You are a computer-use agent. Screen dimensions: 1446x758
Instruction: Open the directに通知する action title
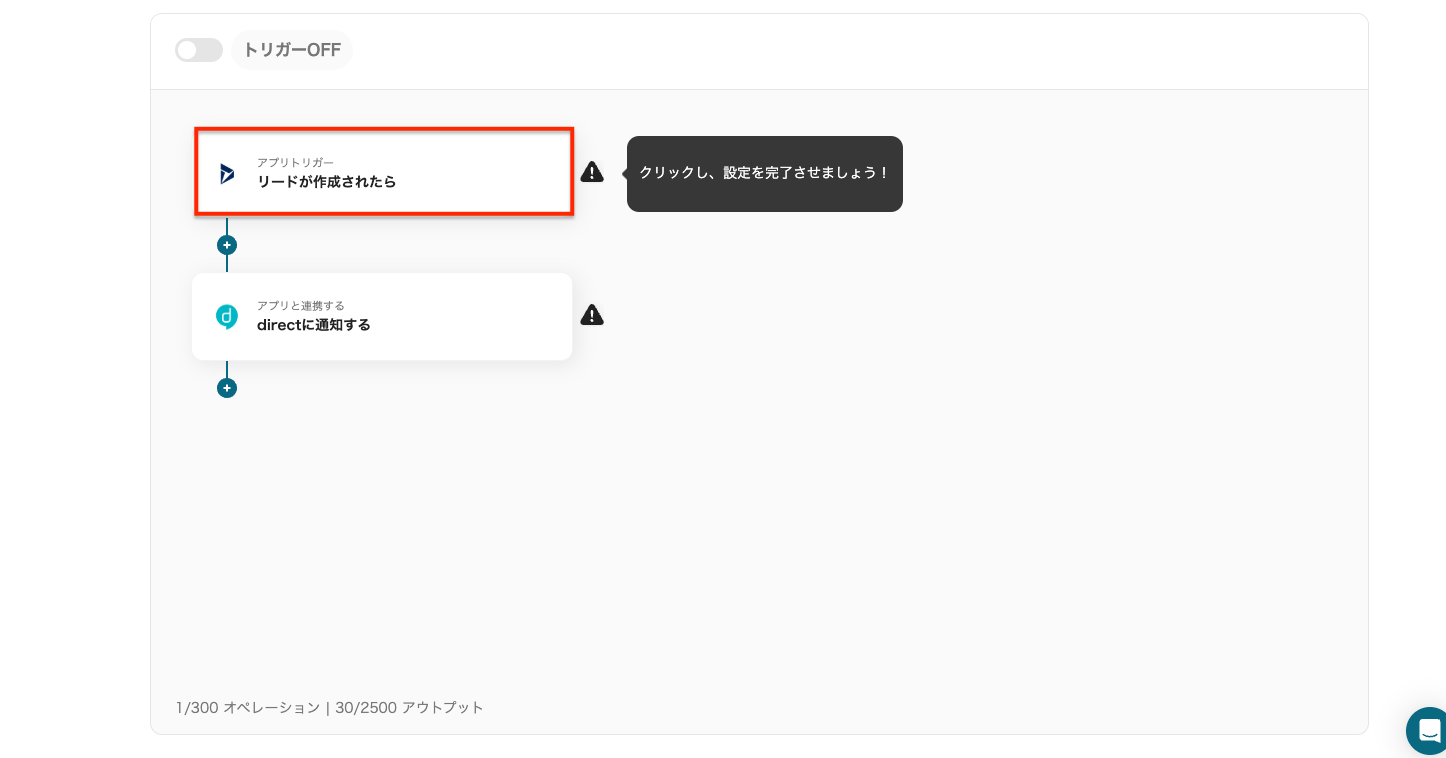[313, 325]
